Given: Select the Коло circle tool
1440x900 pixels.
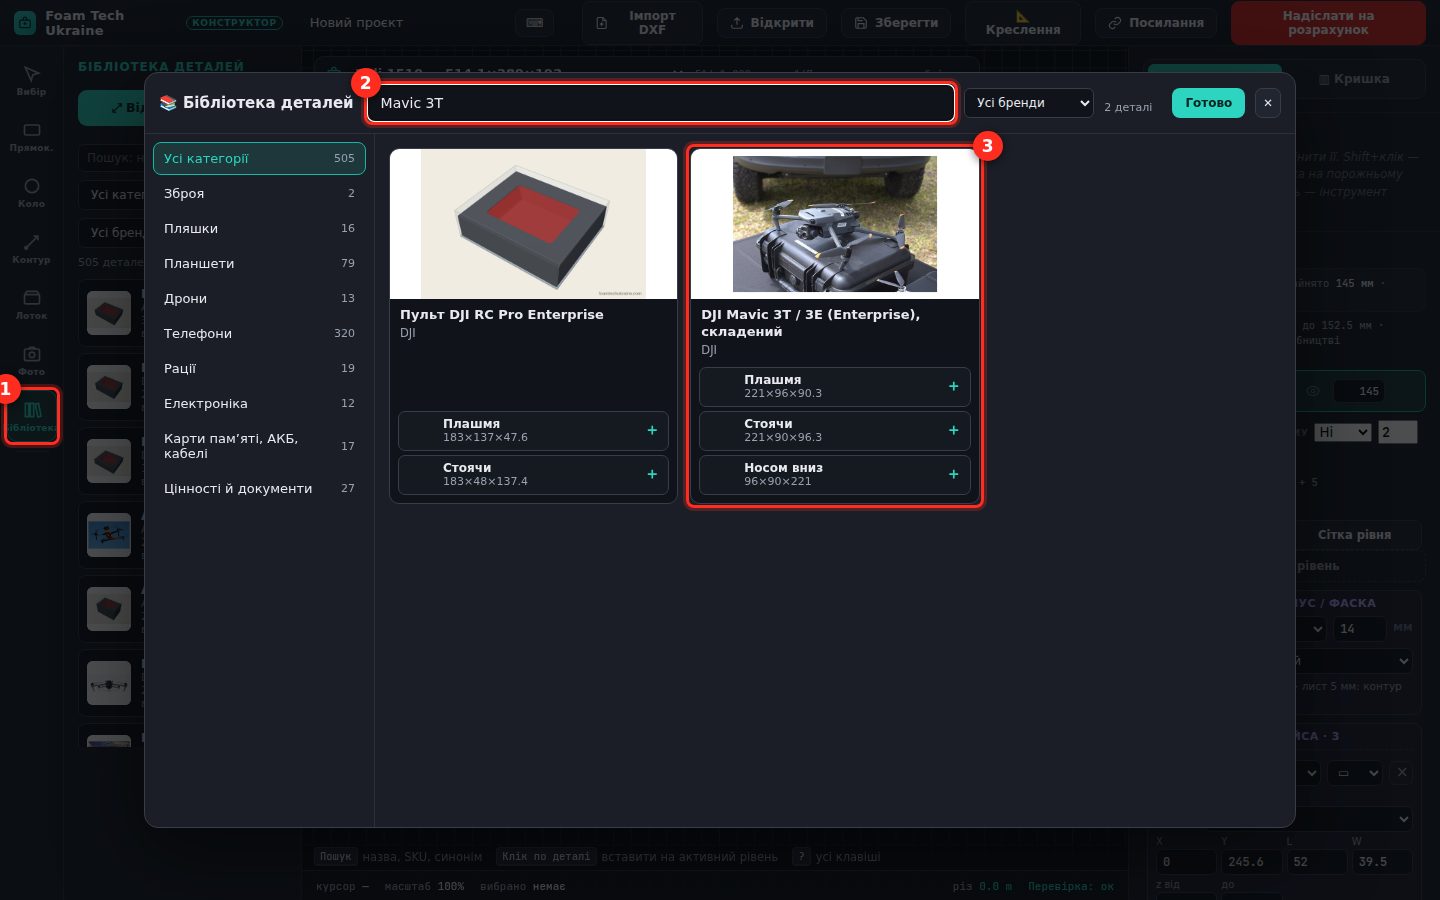Looking at the screenshot, I should (31, 192).
